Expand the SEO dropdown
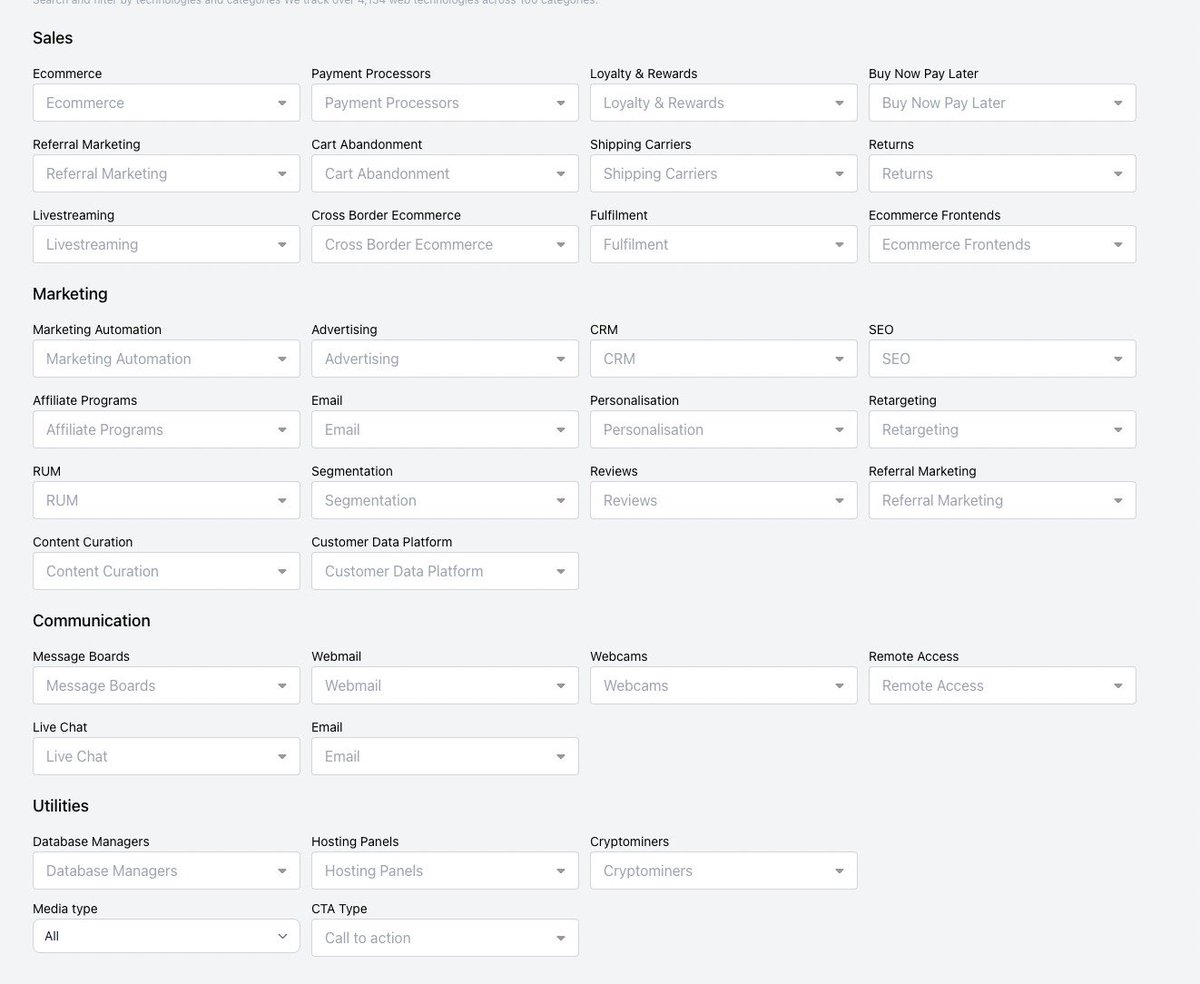This screenshot has width=1200, height=984. coord(1002,359)
